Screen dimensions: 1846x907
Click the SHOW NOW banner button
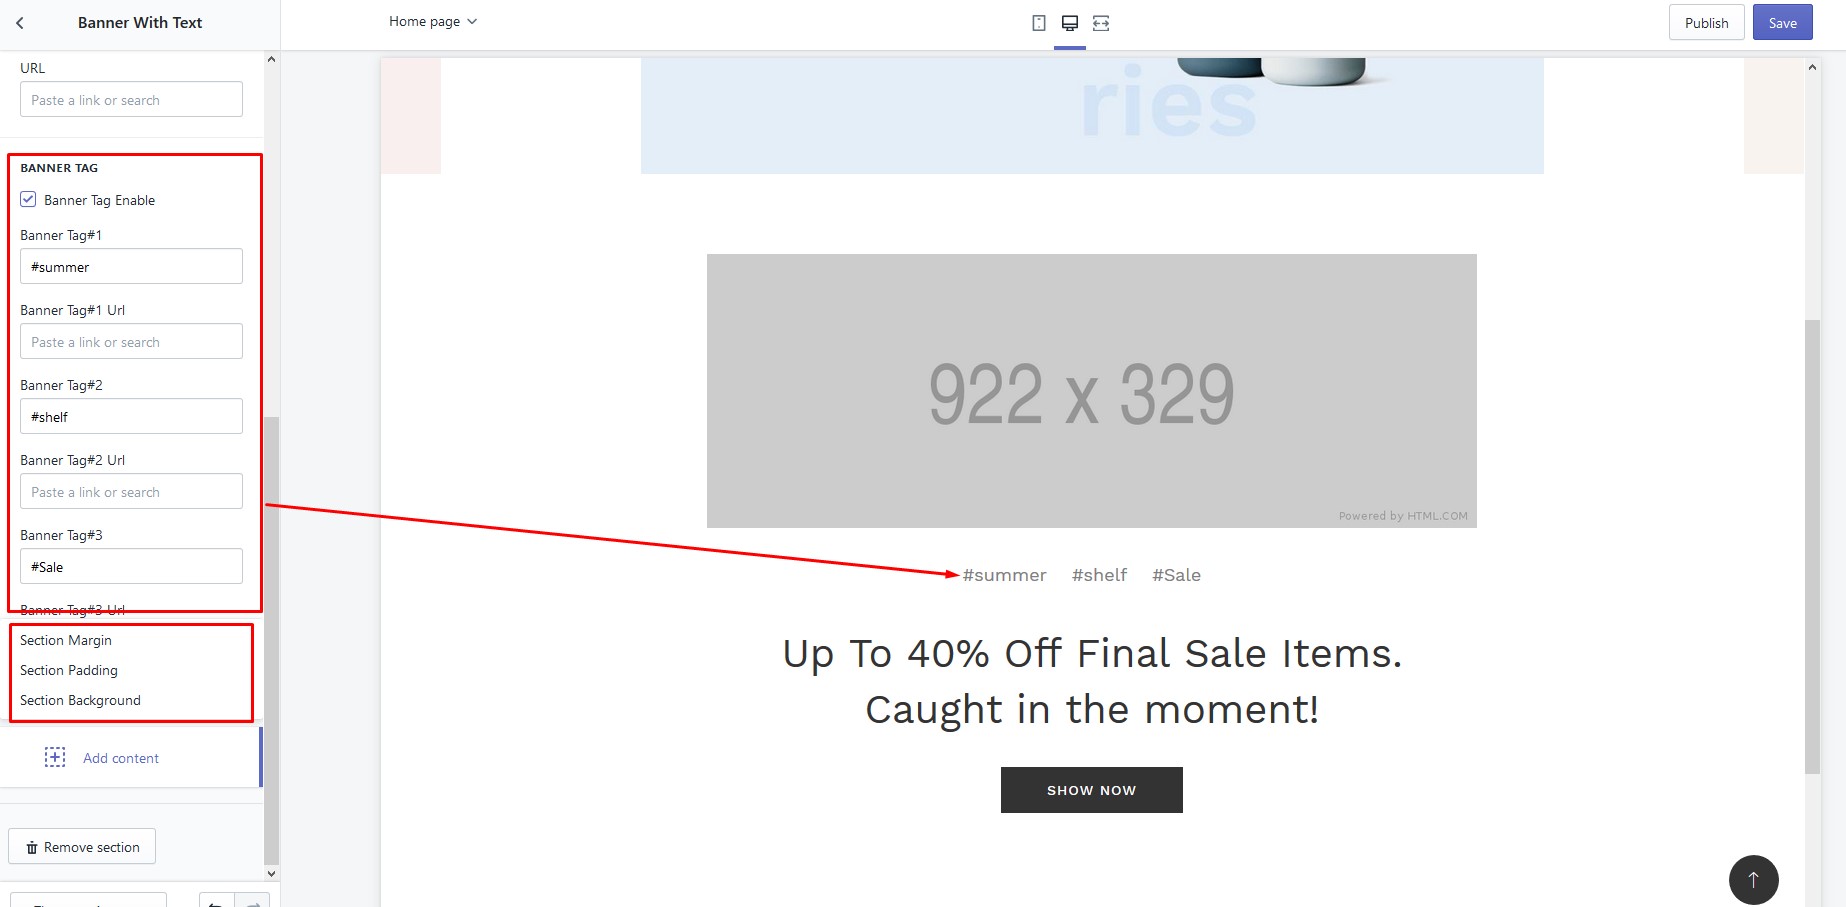pyautogui.click(x=1091, y=790)
